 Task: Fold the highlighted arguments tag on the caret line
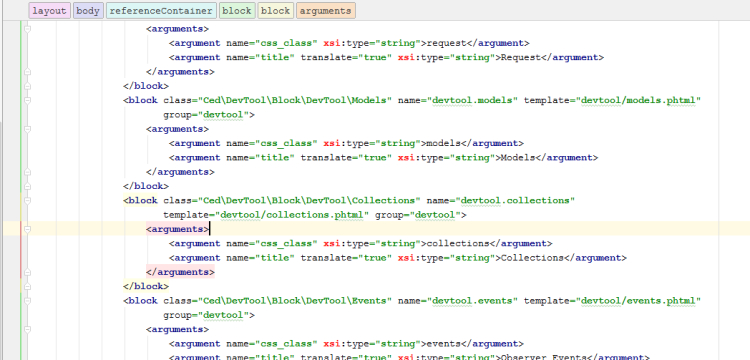click(27, 229)
